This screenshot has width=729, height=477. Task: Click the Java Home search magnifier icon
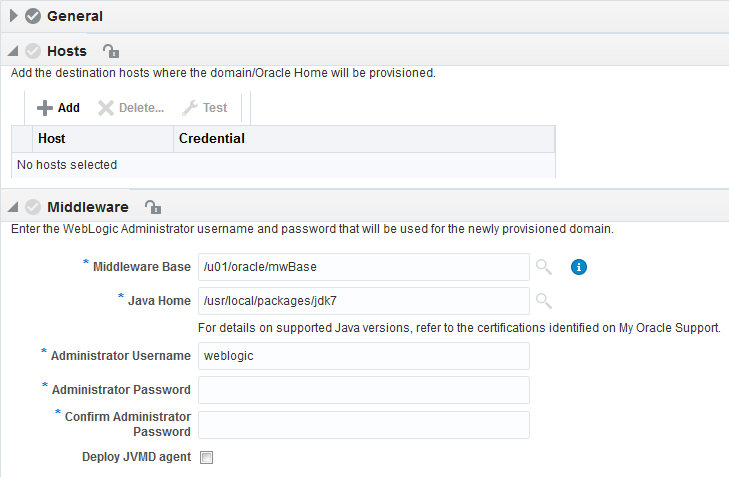[543, 301]
